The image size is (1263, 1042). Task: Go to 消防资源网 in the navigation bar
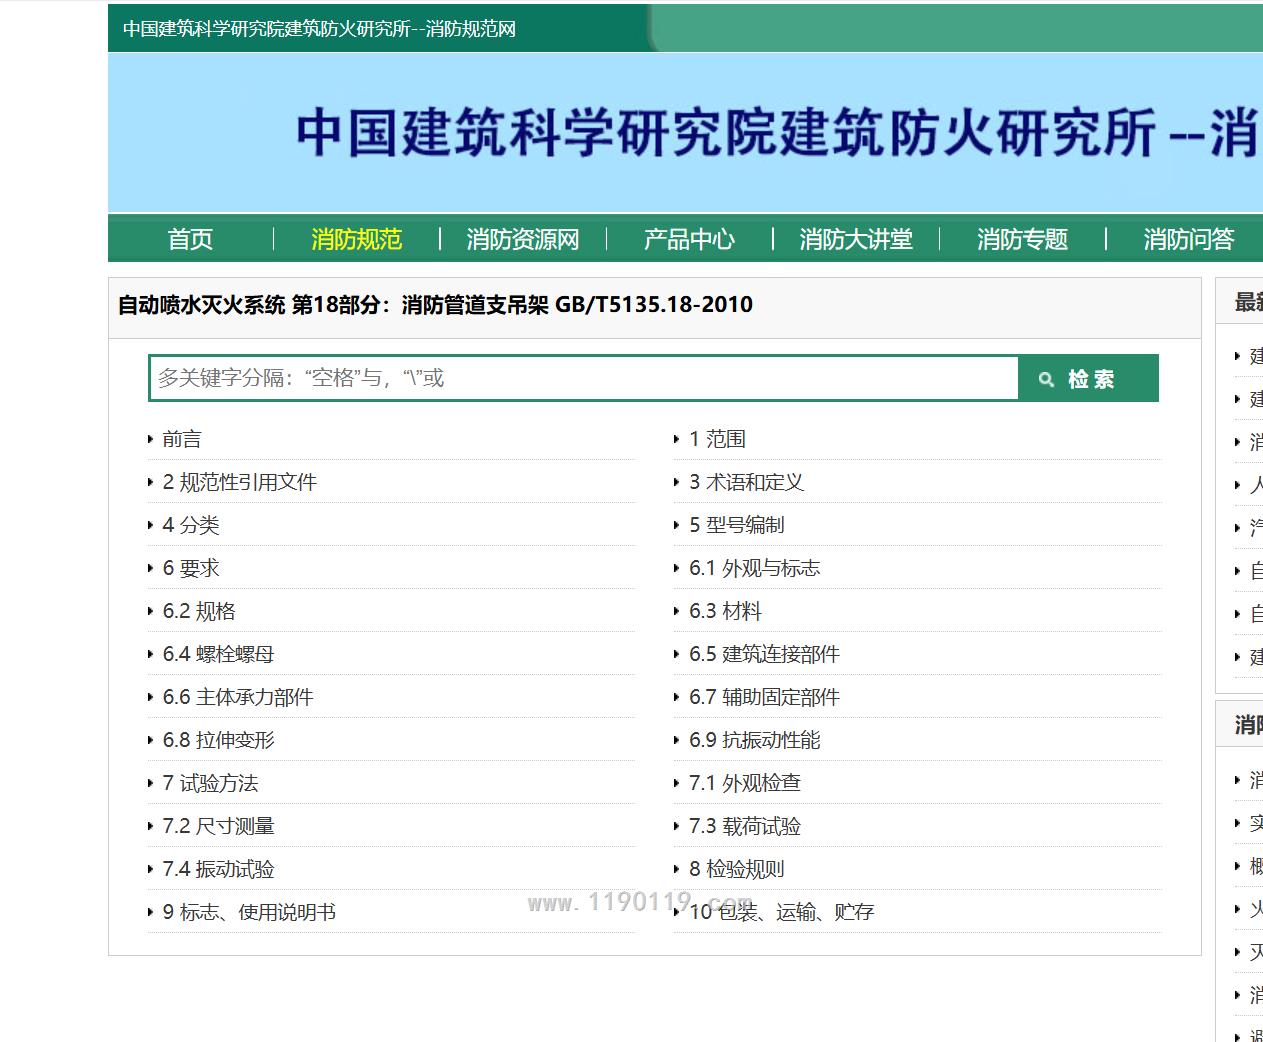(523, 239)
